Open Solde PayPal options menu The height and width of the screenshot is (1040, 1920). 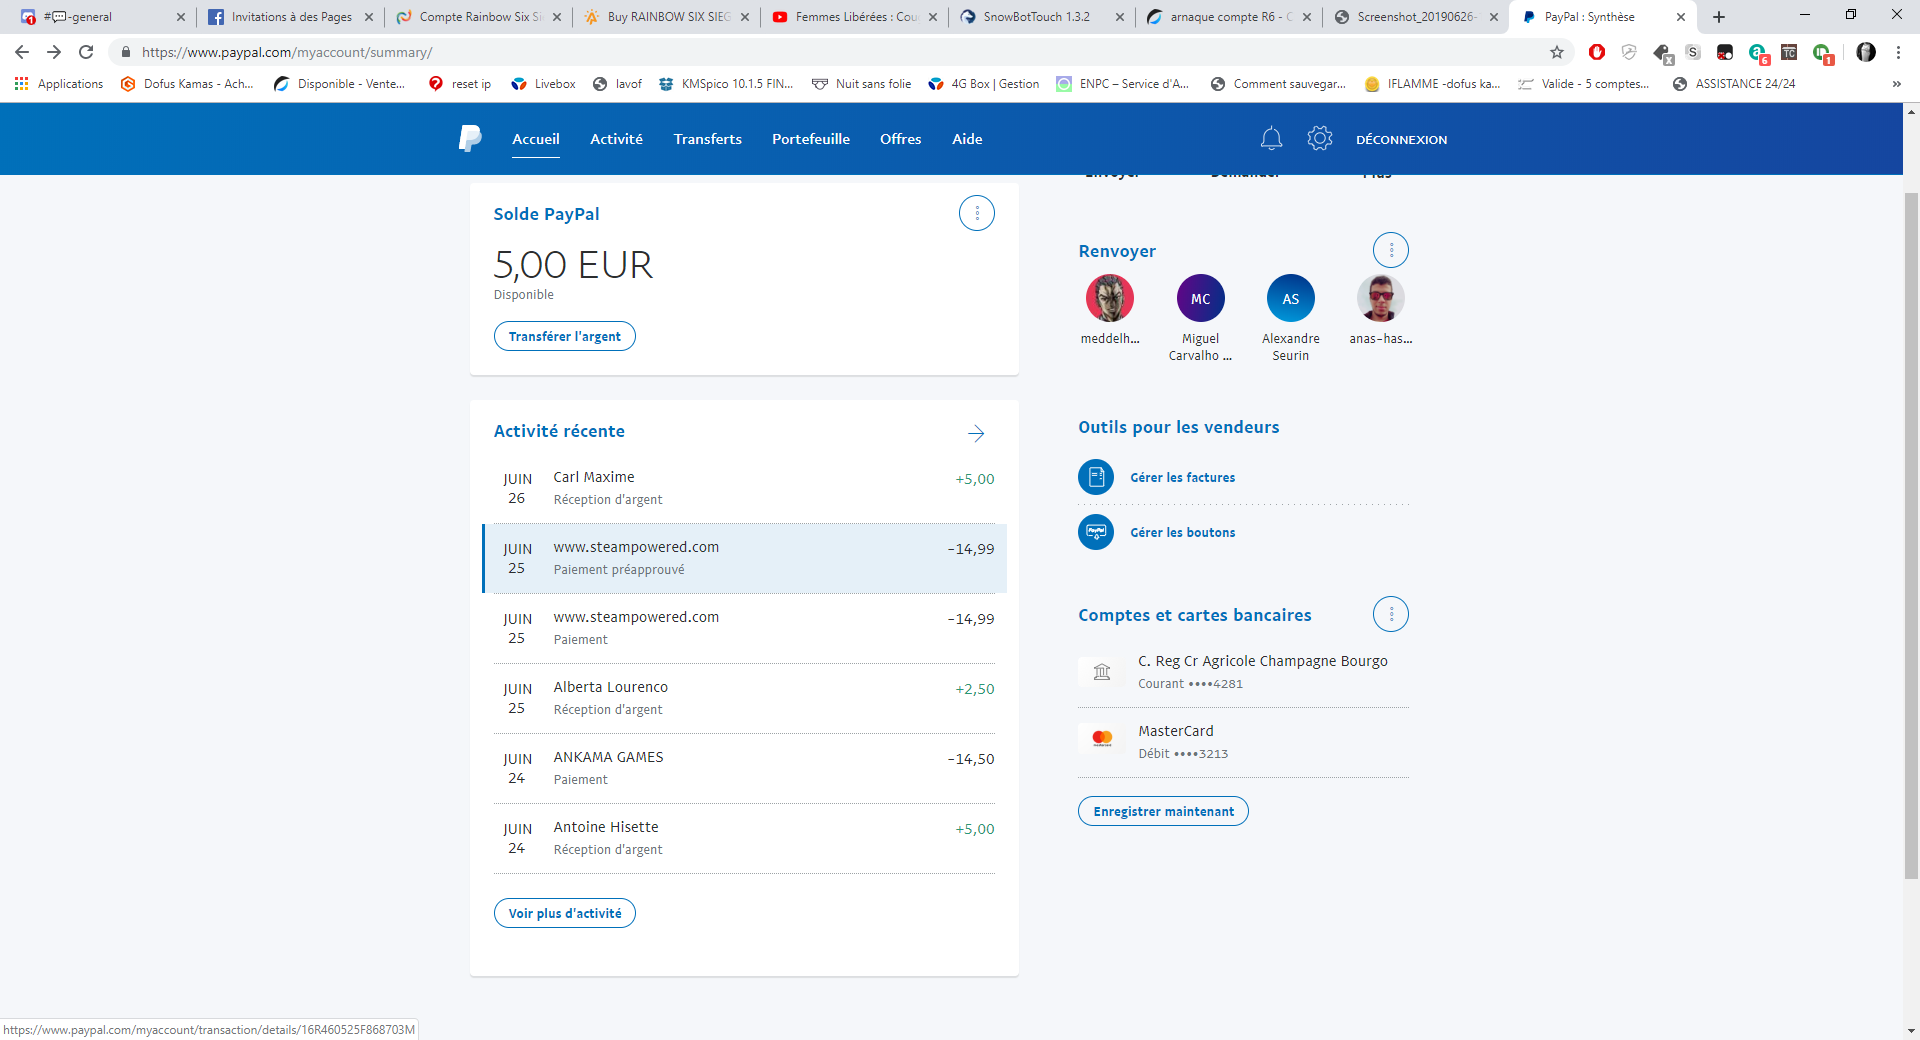coord(977,213)
